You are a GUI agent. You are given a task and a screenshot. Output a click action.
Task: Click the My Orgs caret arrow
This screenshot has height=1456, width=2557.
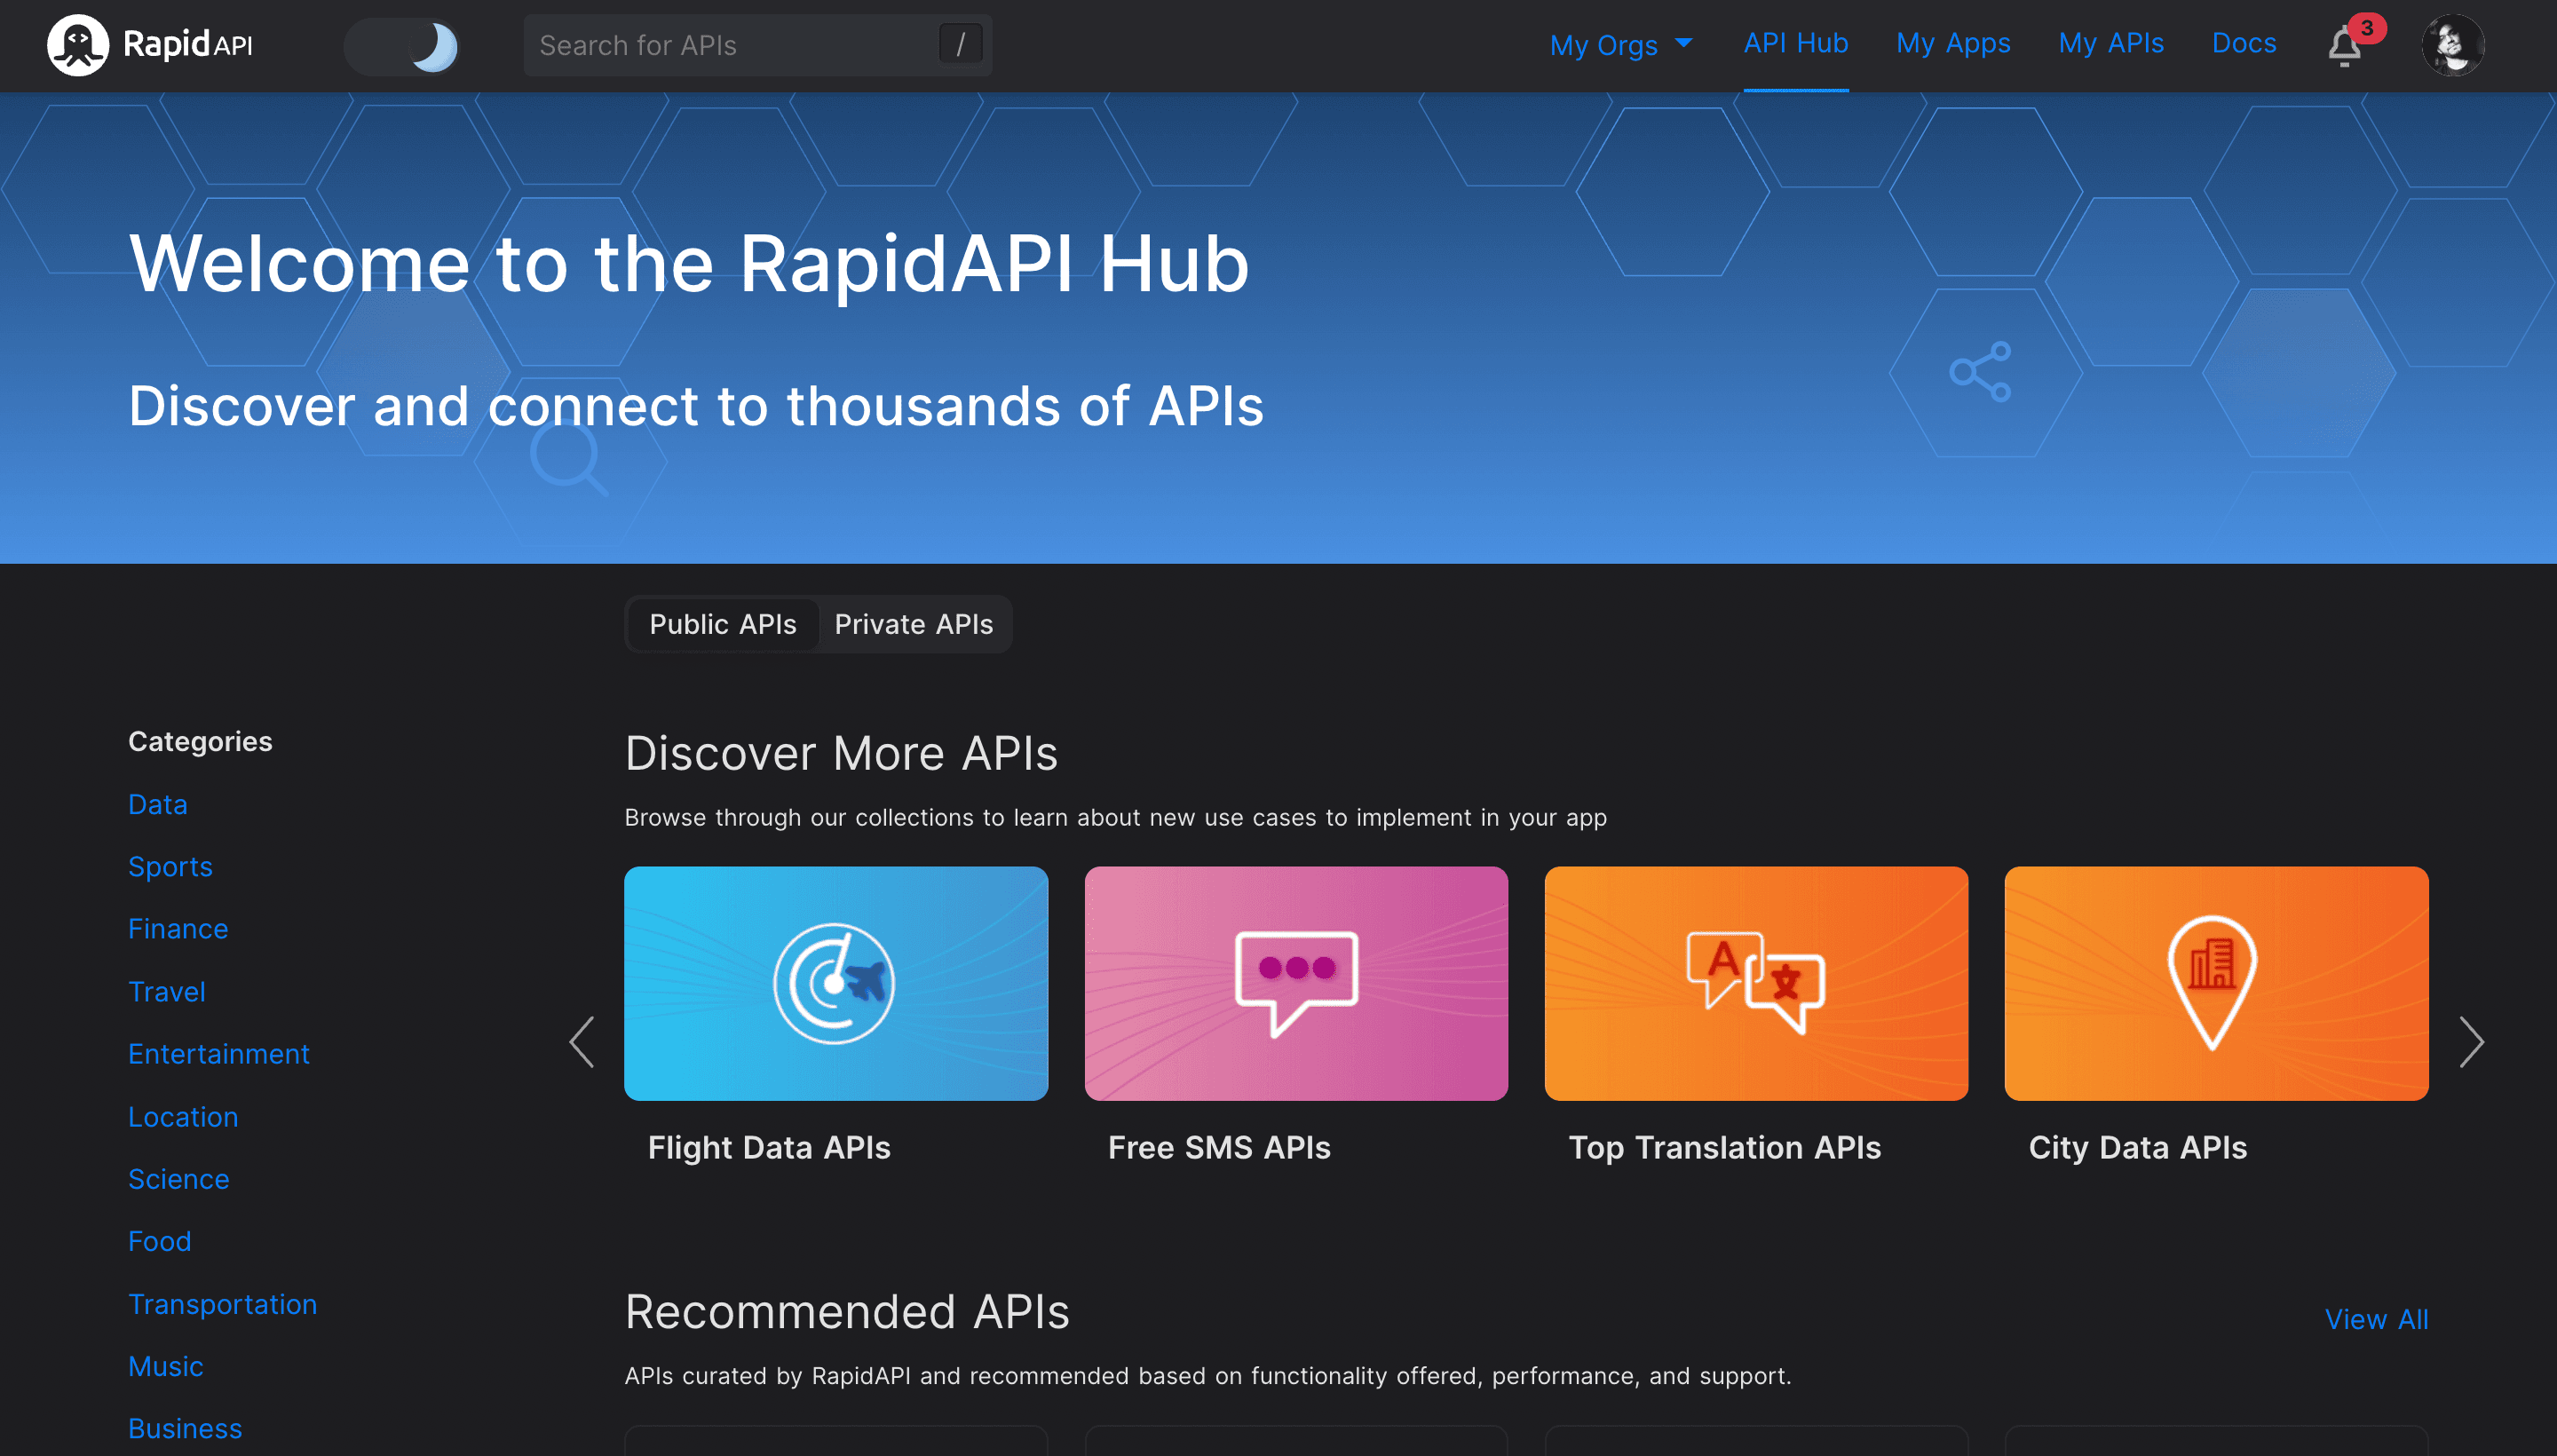click(1683, 42)
